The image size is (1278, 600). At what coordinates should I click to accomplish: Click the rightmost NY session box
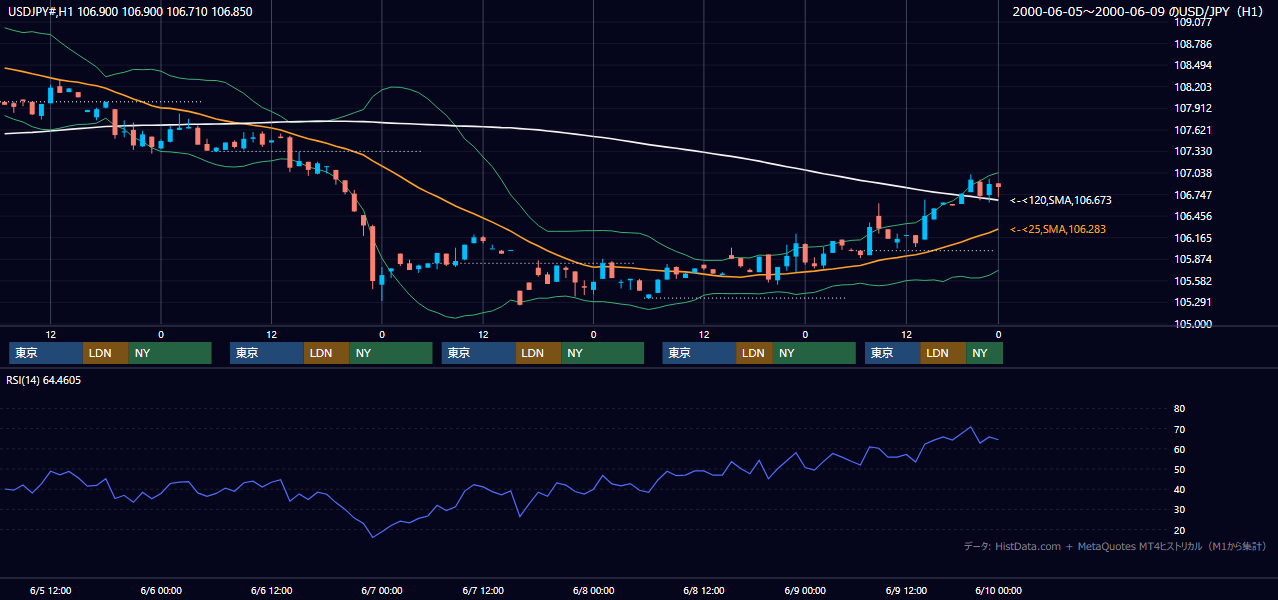coord(984,353)
